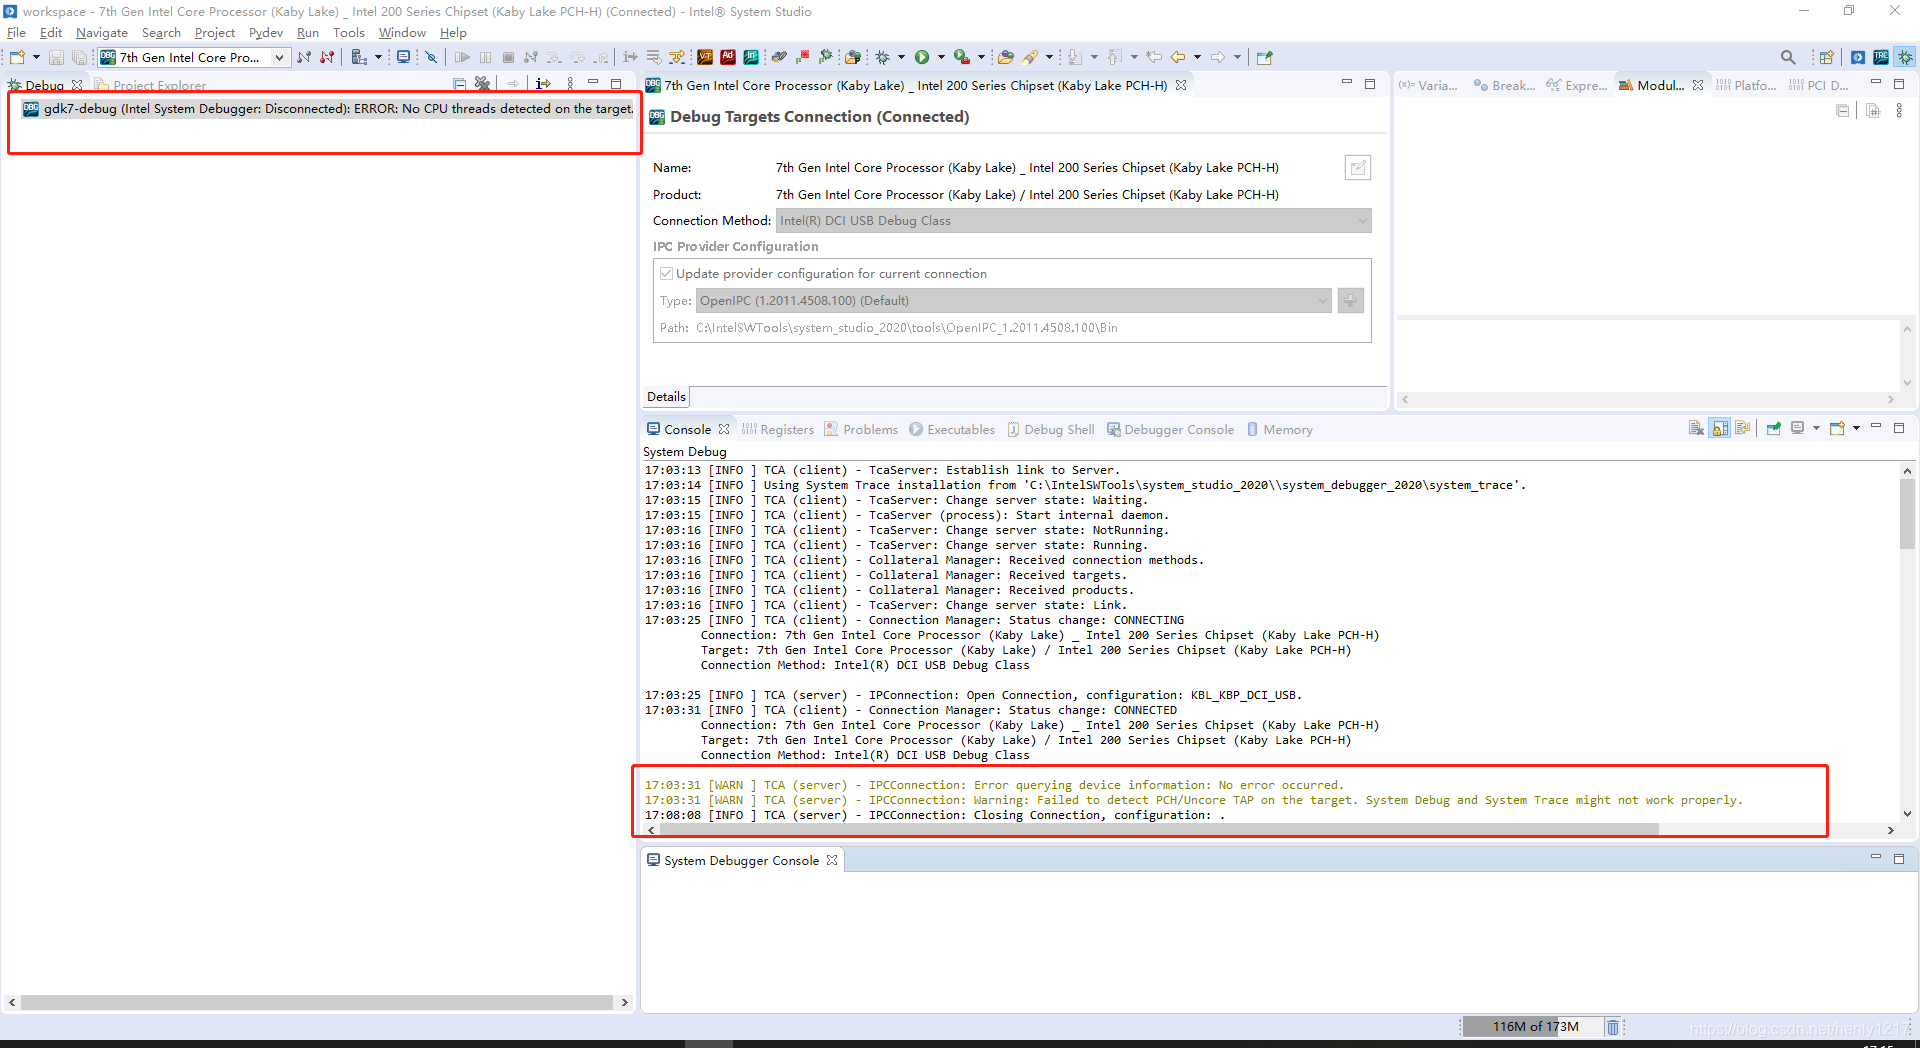Click the add provider plus button
Viewport: 1920px width, 1048px height.
click(x=1351, y=301)
